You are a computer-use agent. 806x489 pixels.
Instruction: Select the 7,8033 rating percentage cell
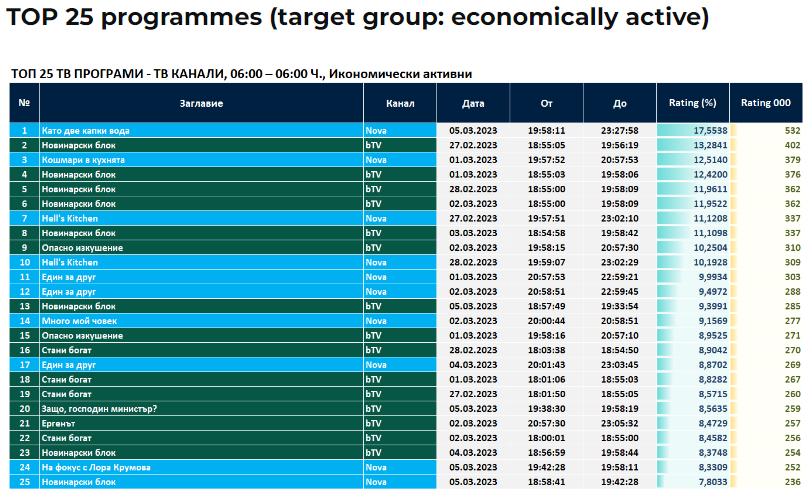pyautogui.click(x=693, y=482)
